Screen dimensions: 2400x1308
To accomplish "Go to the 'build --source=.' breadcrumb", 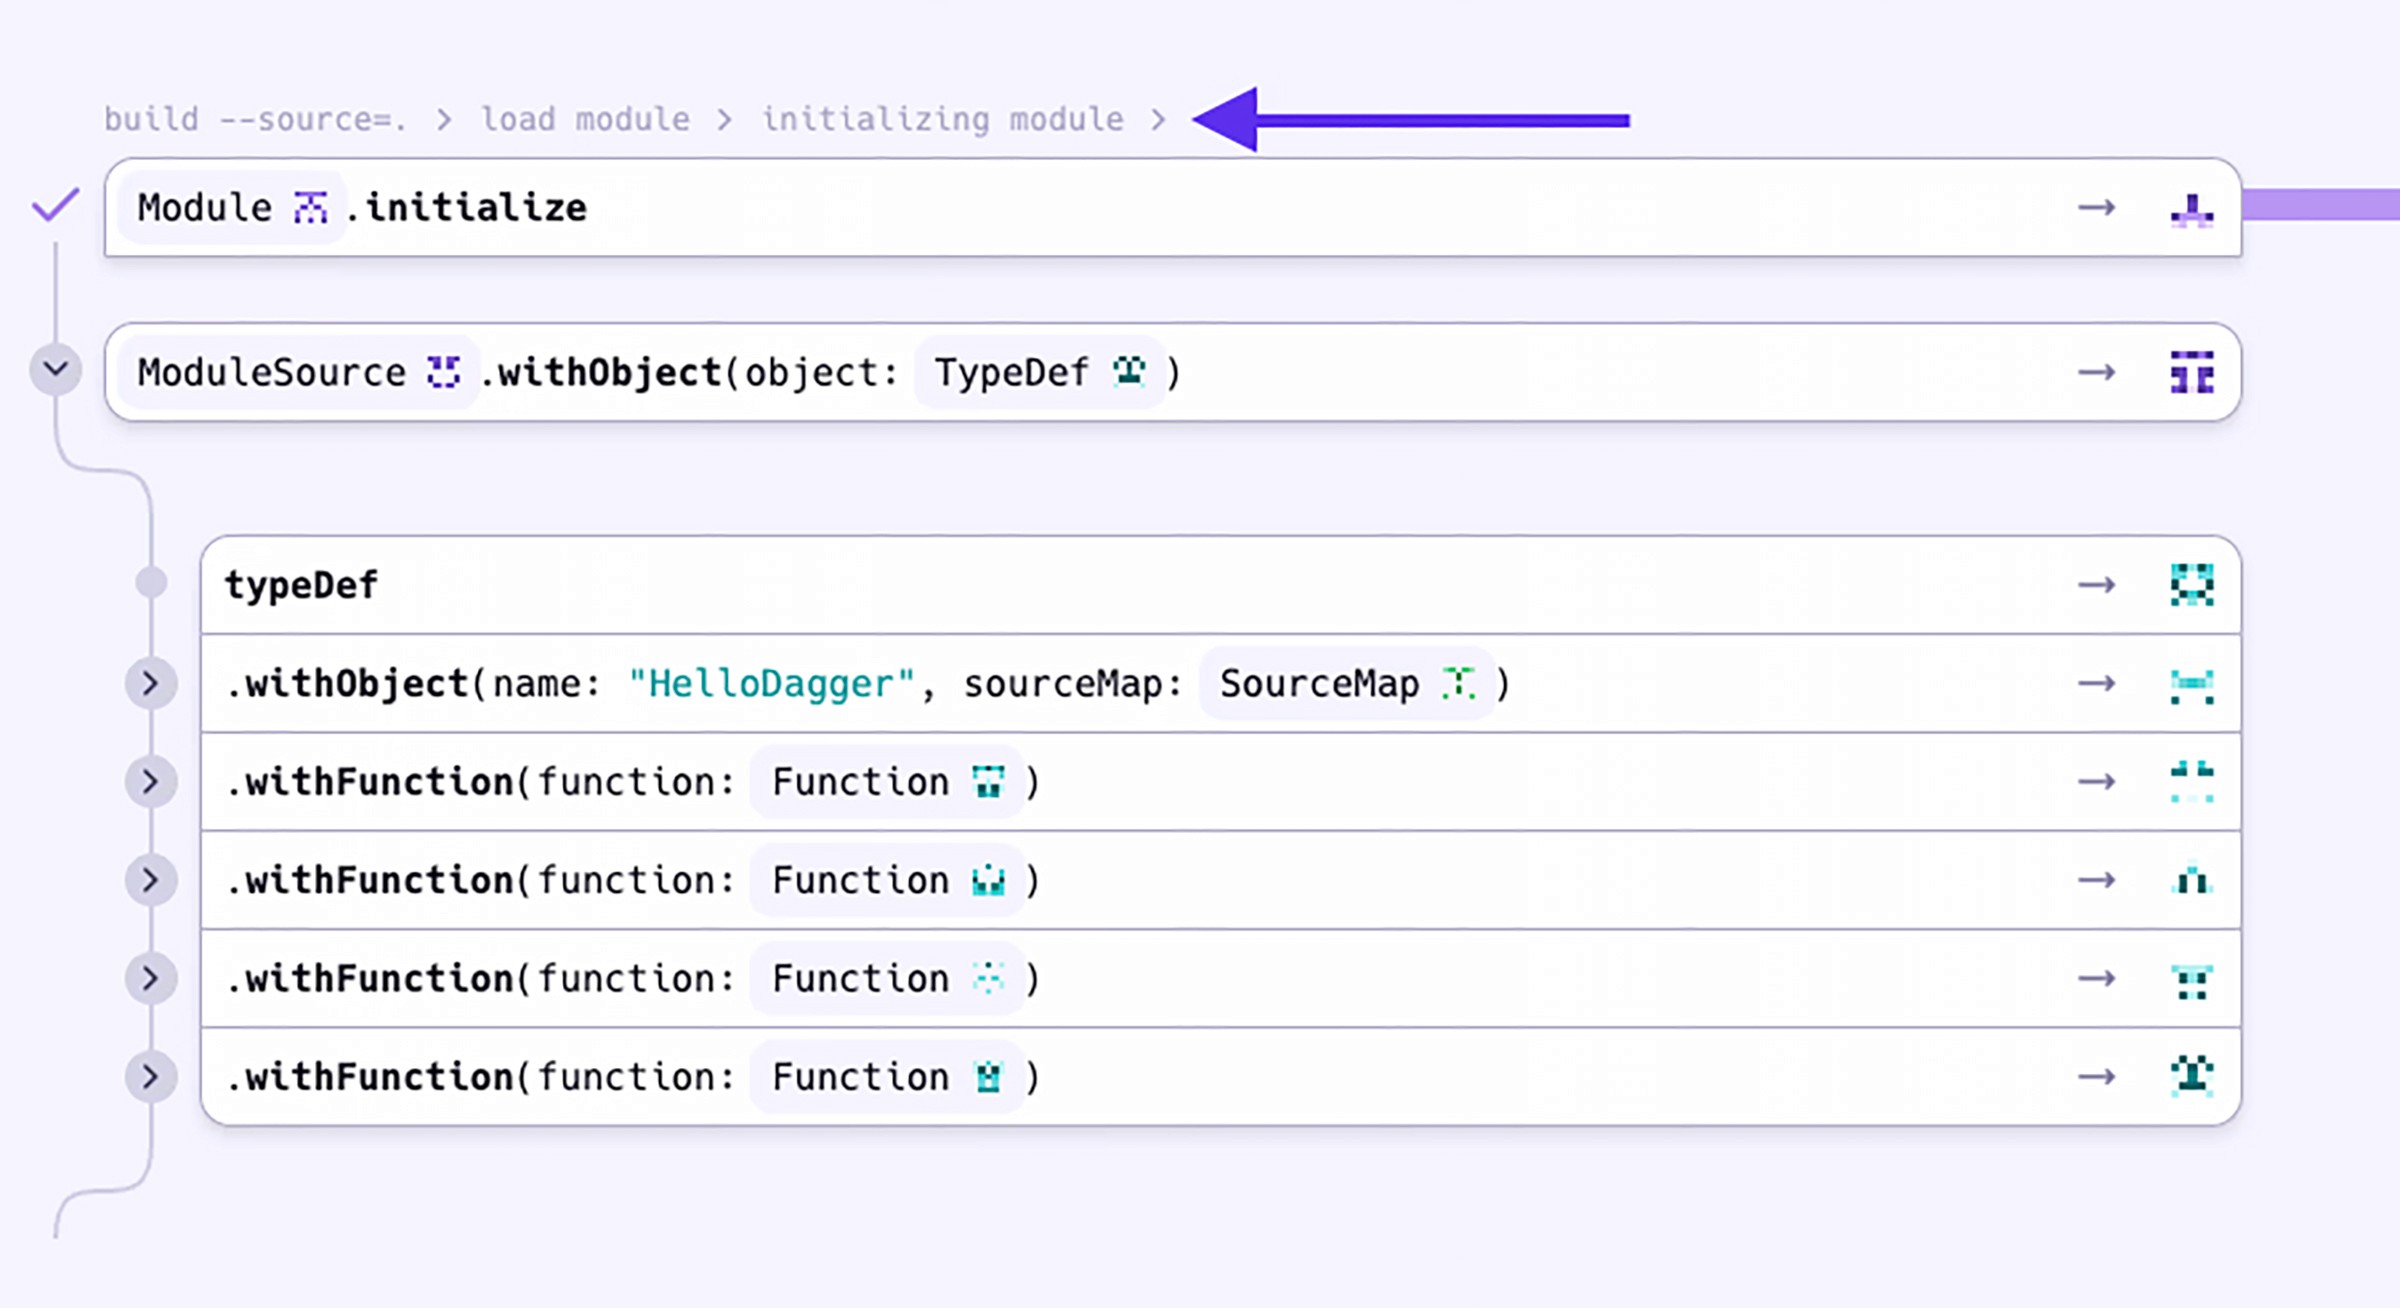I will [x=255, y=120].
